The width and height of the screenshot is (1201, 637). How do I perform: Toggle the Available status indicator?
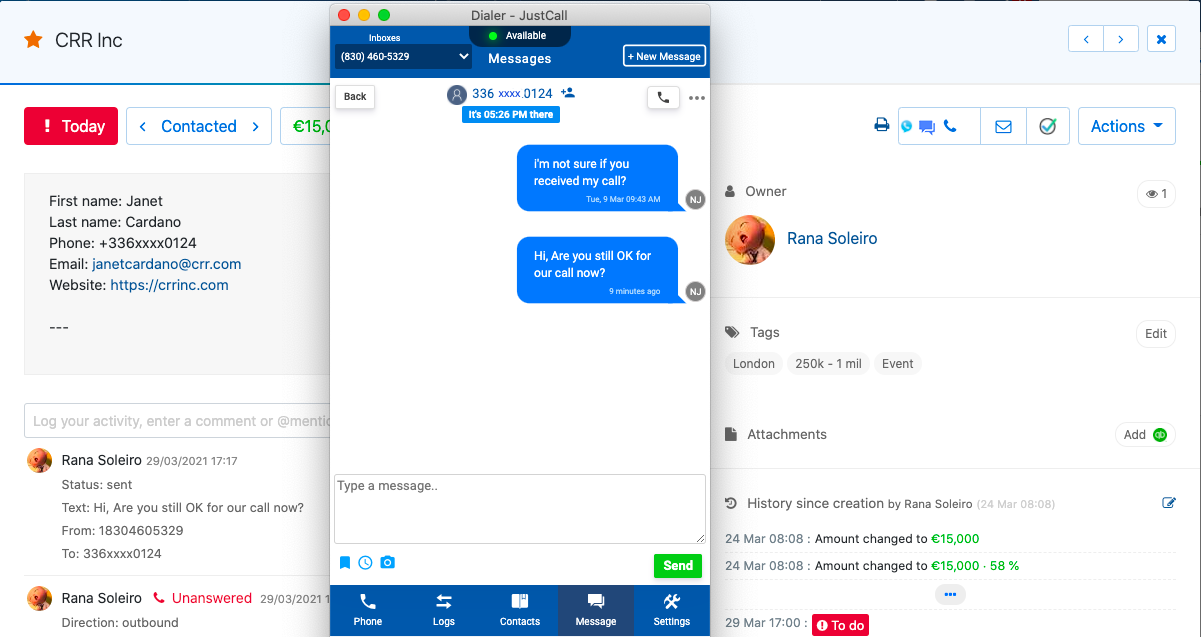click(x=519, y=36)
